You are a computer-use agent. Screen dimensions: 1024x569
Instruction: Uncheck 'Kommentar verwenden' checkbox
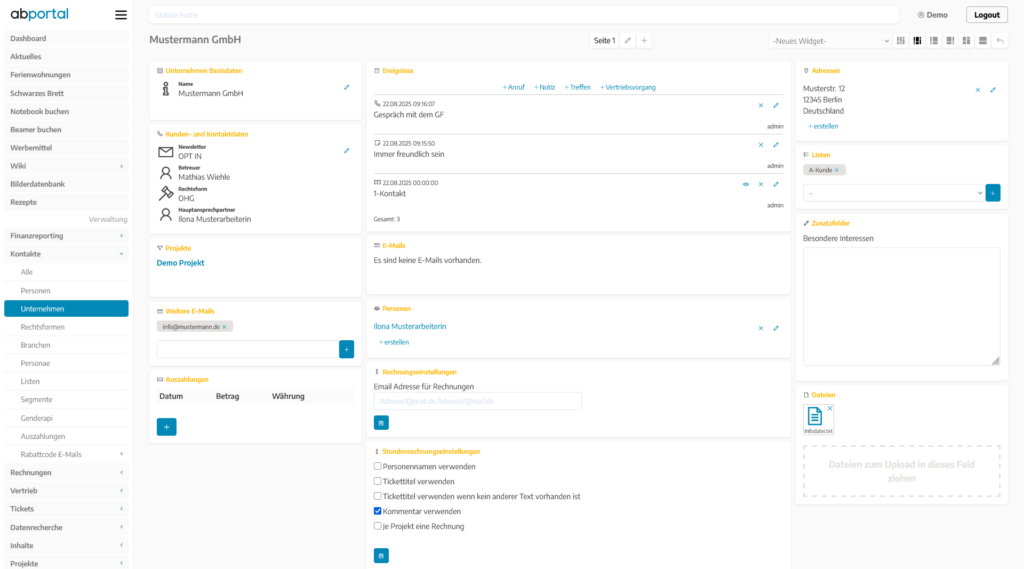click(x=378, y=511)
